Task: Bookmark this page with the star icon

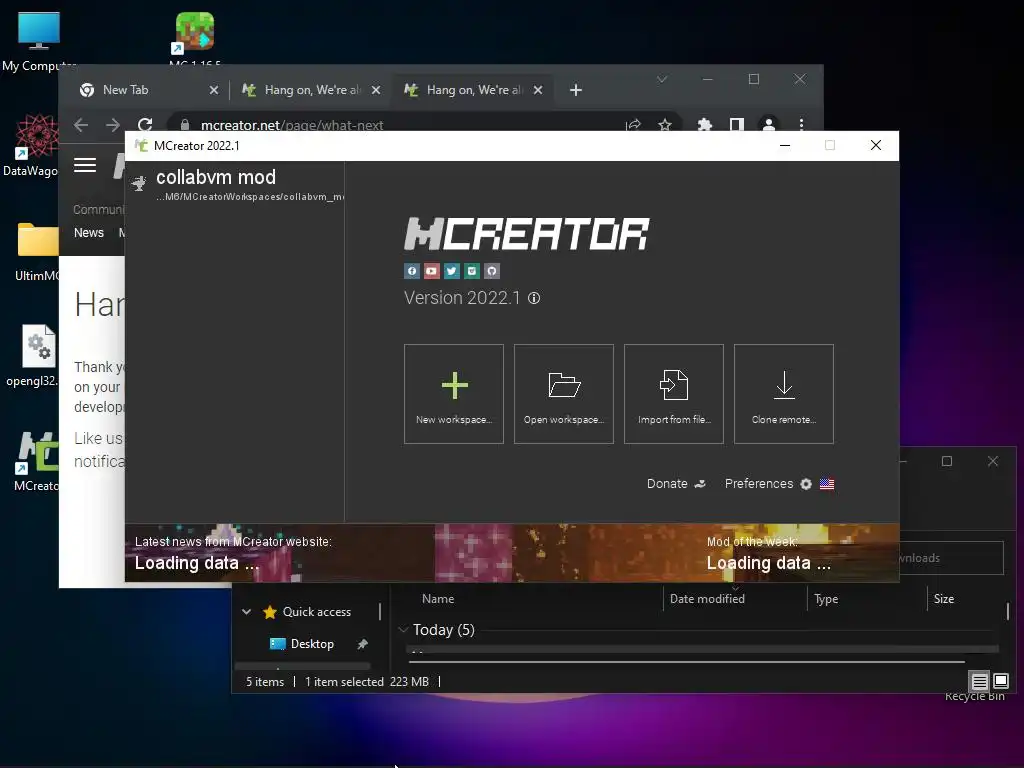Action: point(665,125)
